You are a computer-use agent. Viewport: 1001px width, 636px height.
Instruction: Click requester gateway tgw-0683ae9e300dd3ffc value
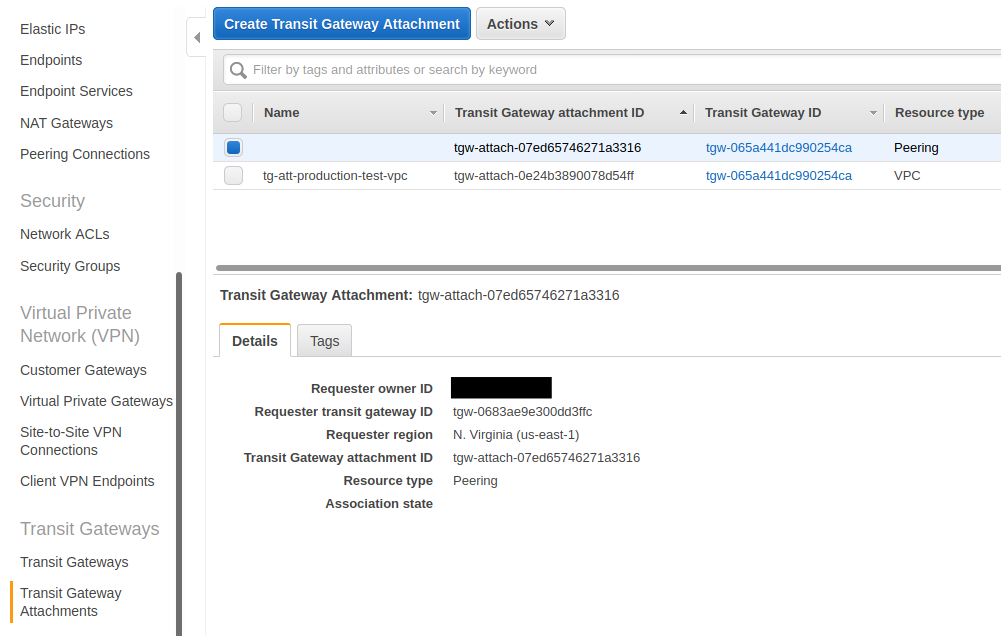point(522,412)
